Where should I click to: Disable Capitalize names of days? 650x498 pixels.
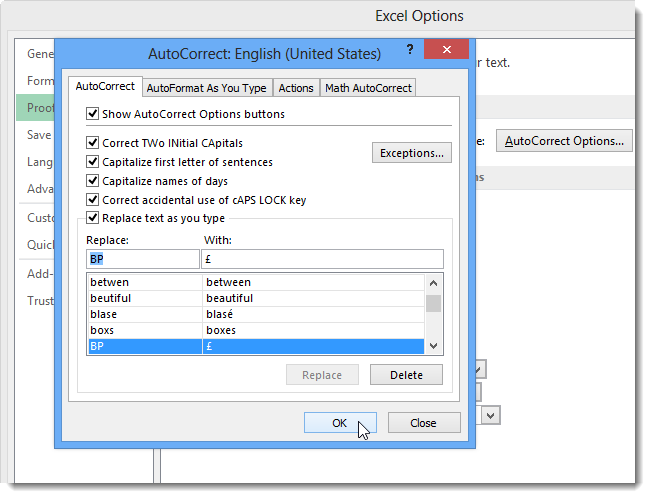tap(92, 181)
